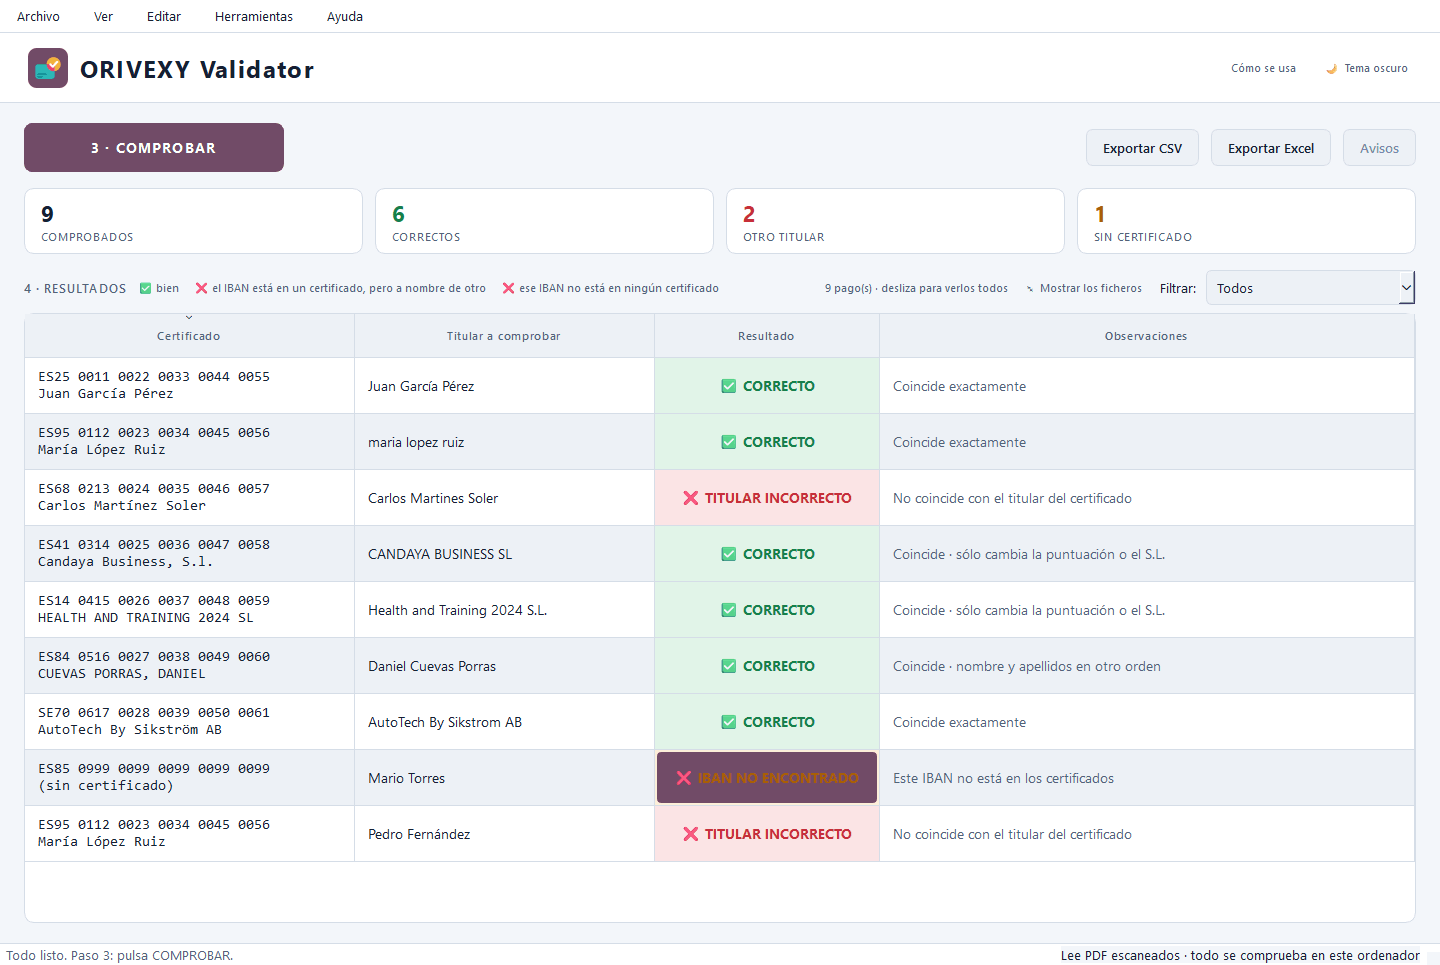Viewport: 1440px width, 965px height.
Task: Click titular 'maria lopez ruiz' cell
Action: click(x=504, y=442)
